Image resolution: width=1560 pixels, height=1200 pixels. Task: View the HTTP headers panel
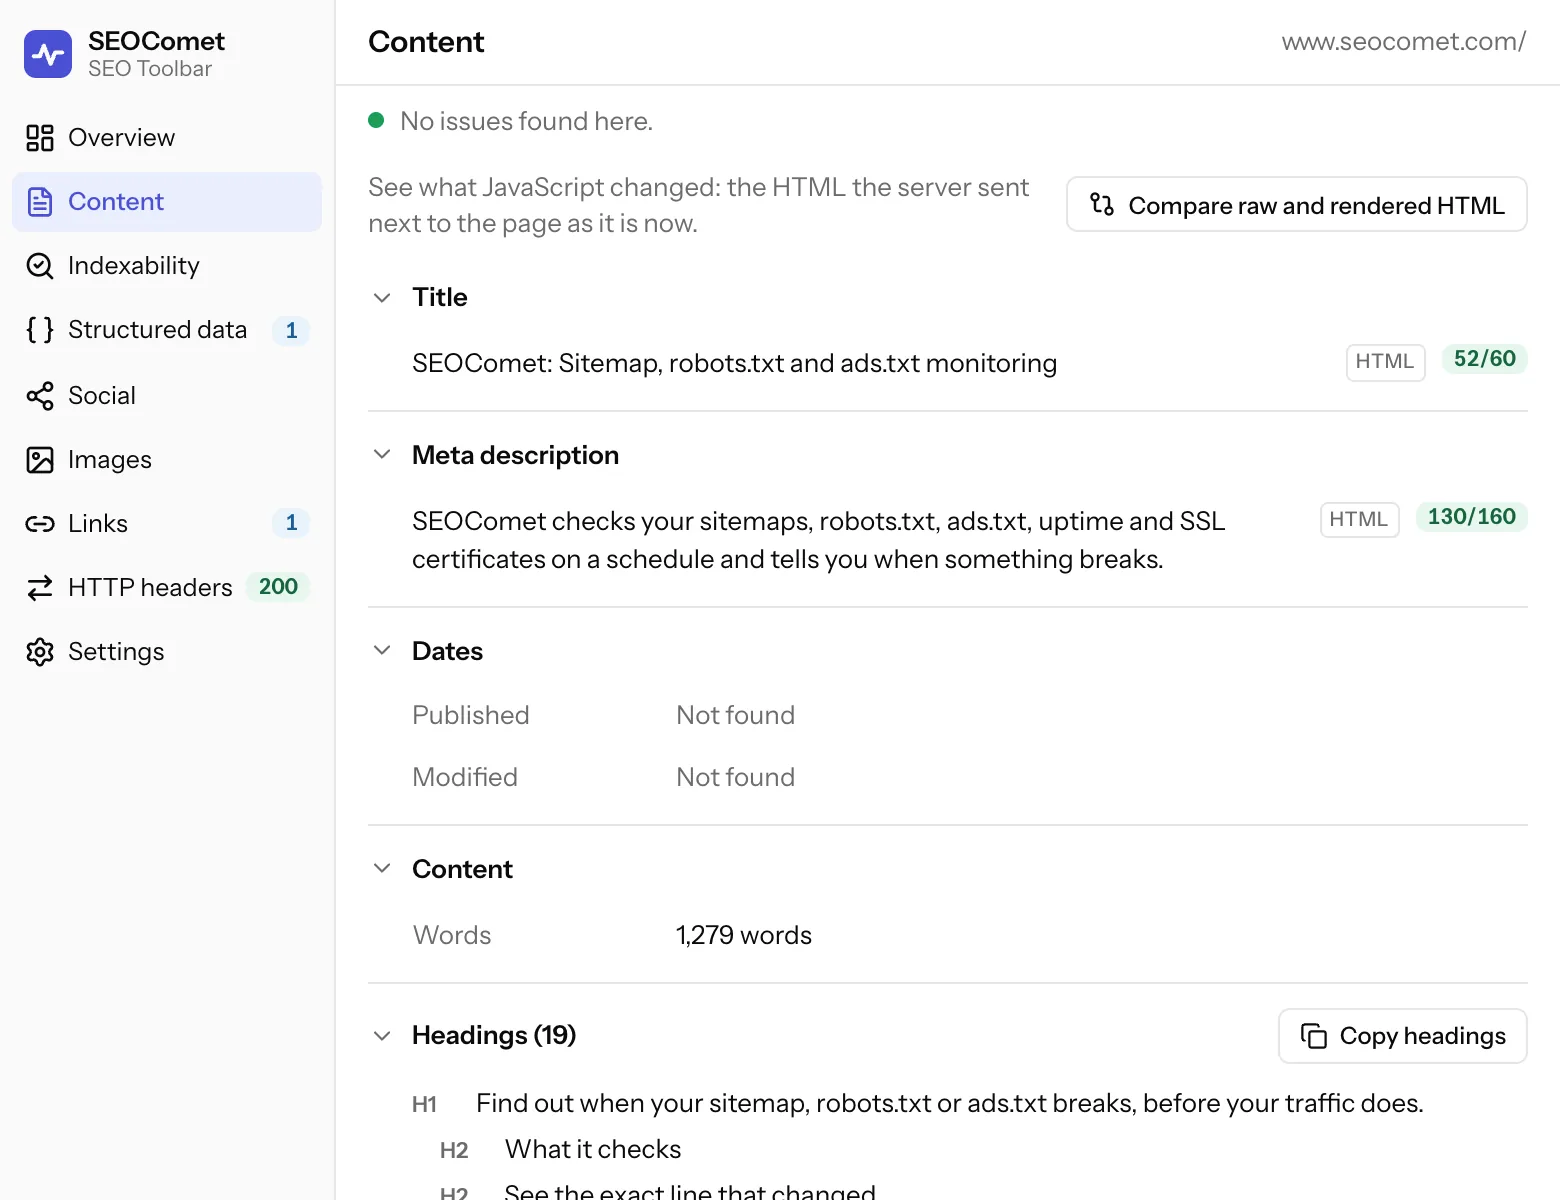[x=167, y=588]
